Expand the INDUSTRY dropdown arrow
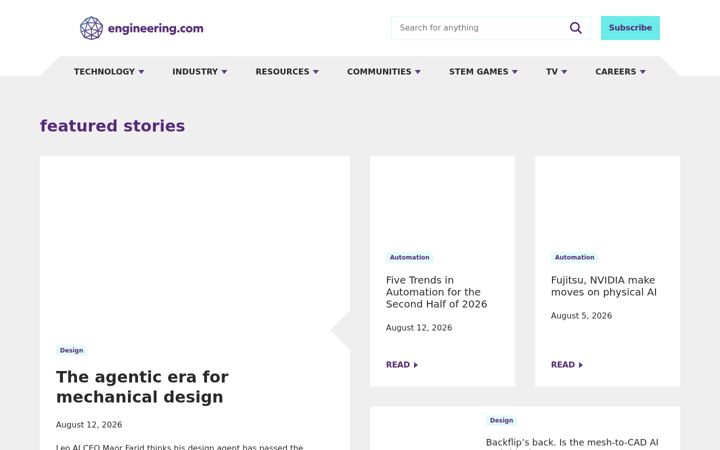The image size is (720, 450). tap(224, 72)
